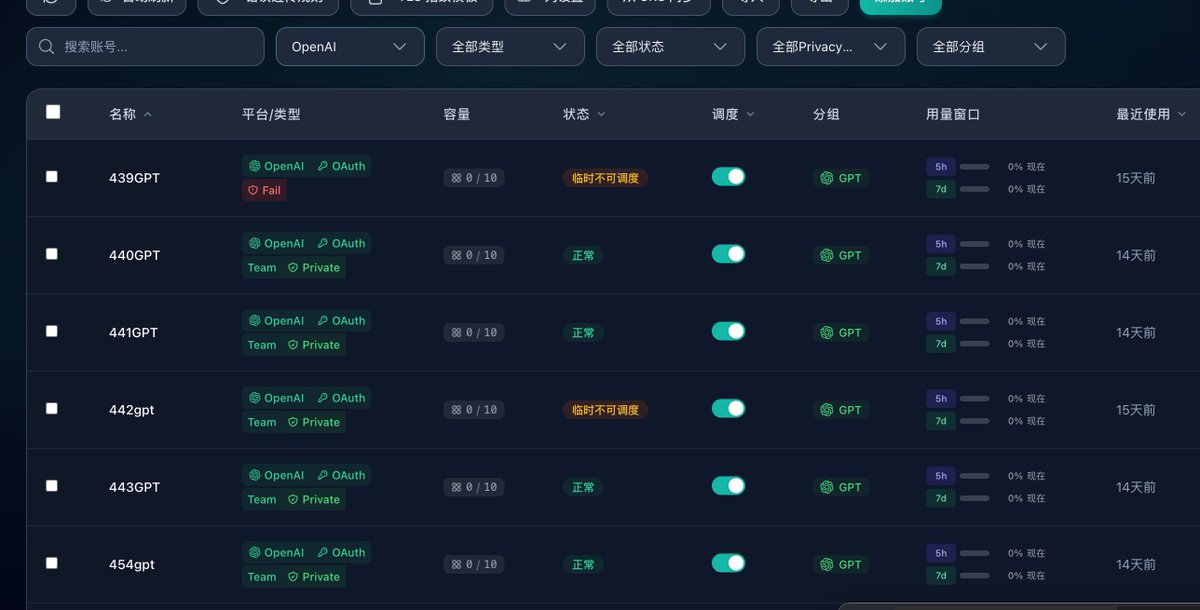This screenshot has height=610, width=1200.
Task: Click the capacity grid icon 0/10 for 454gpt
Action: pos(474,565)
